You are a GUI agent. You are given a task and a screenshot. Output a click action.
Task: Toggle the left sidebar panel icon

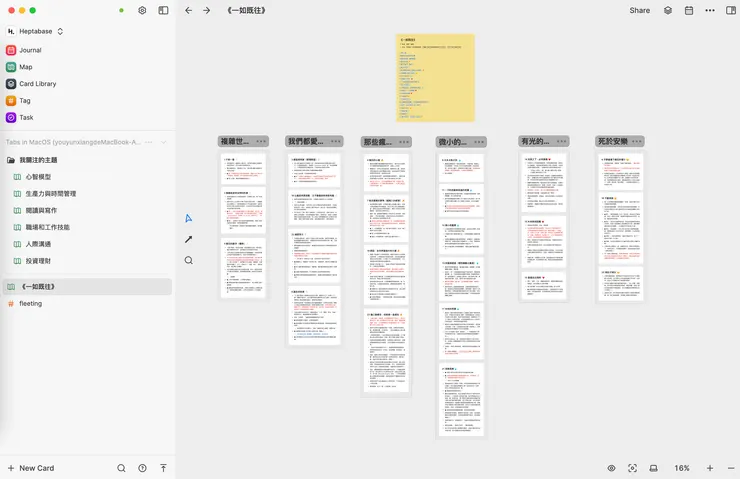tap(163, 10)
